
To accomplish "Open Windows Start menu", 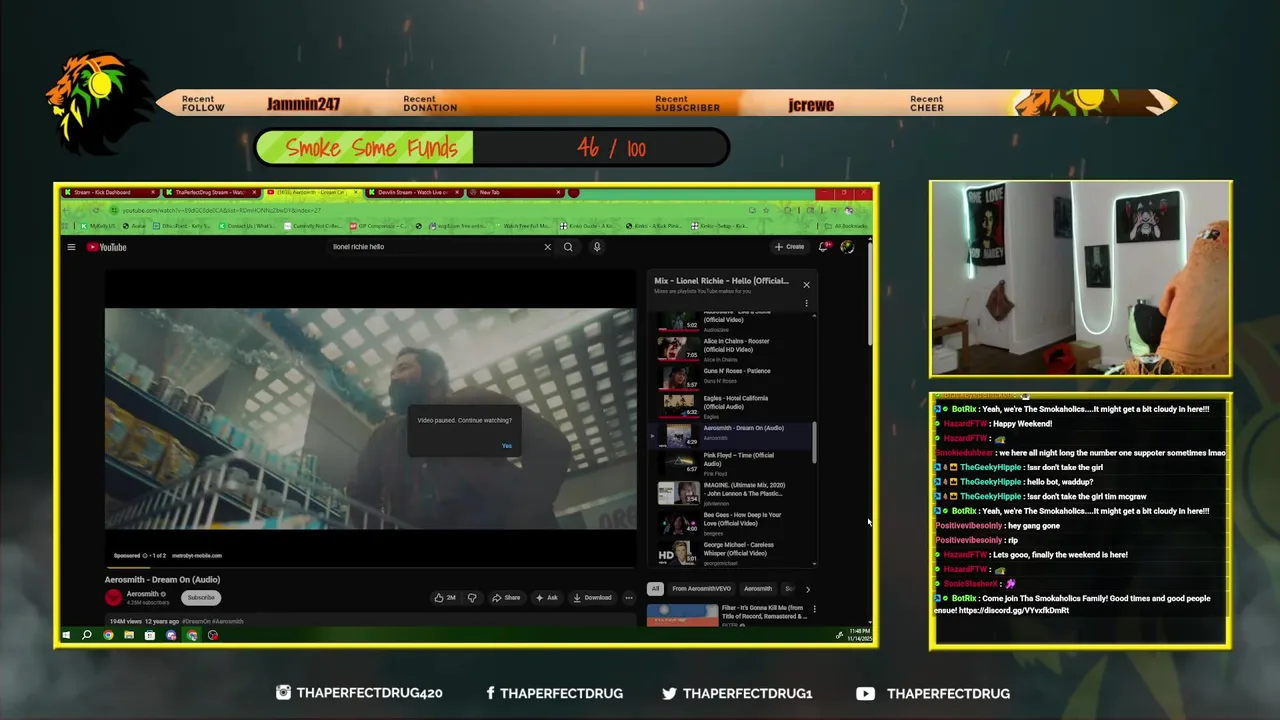I will (x=66, y=635).
